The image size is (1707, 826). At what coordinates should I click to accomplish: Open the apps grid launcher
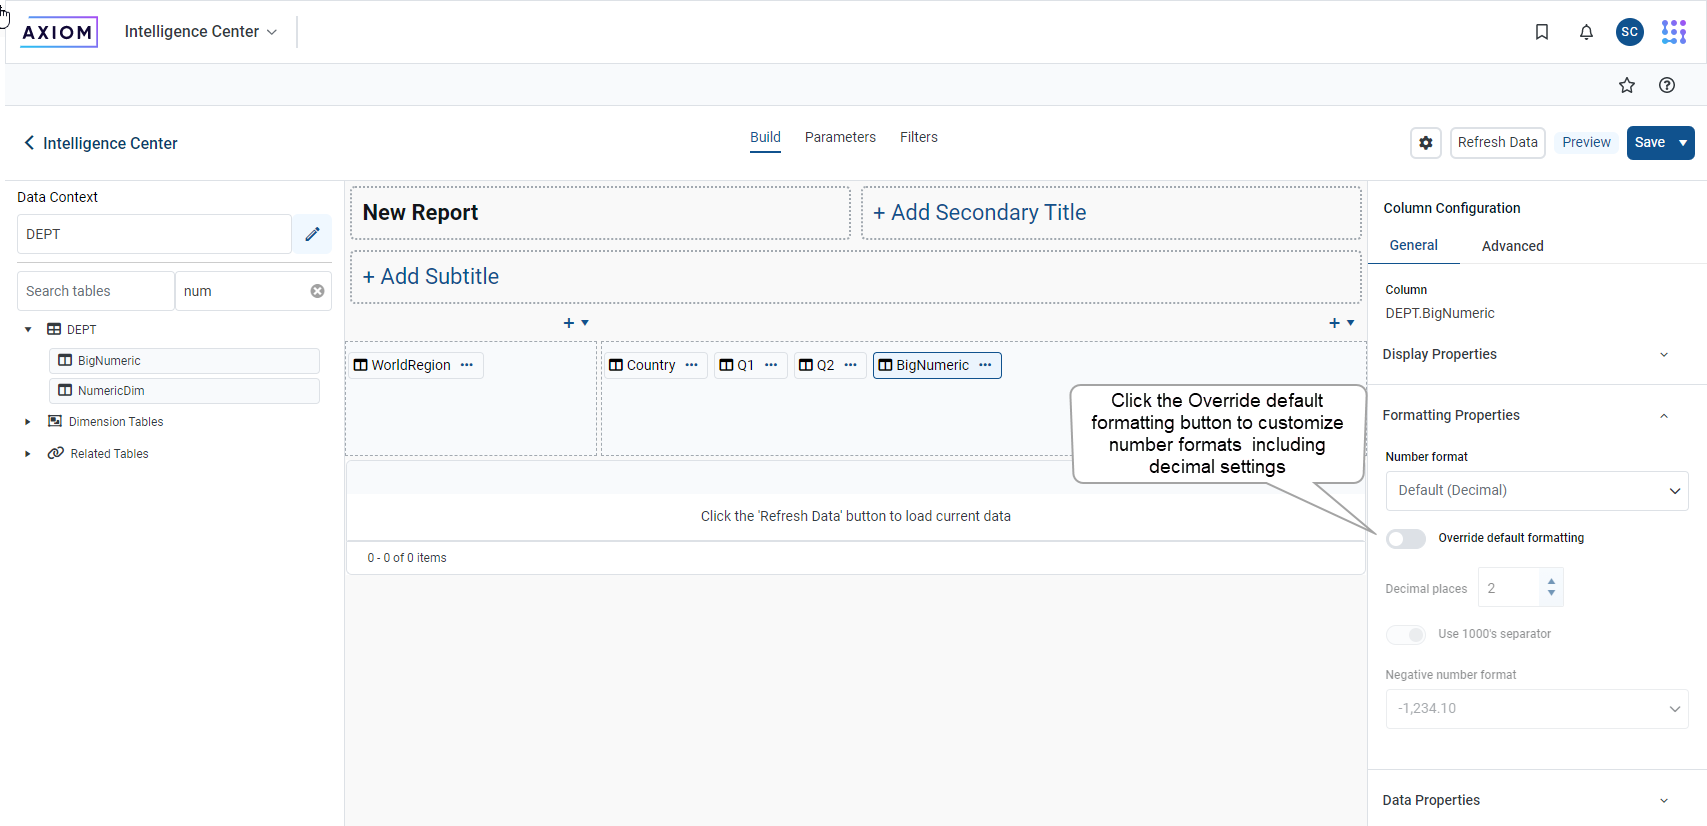1673,32
